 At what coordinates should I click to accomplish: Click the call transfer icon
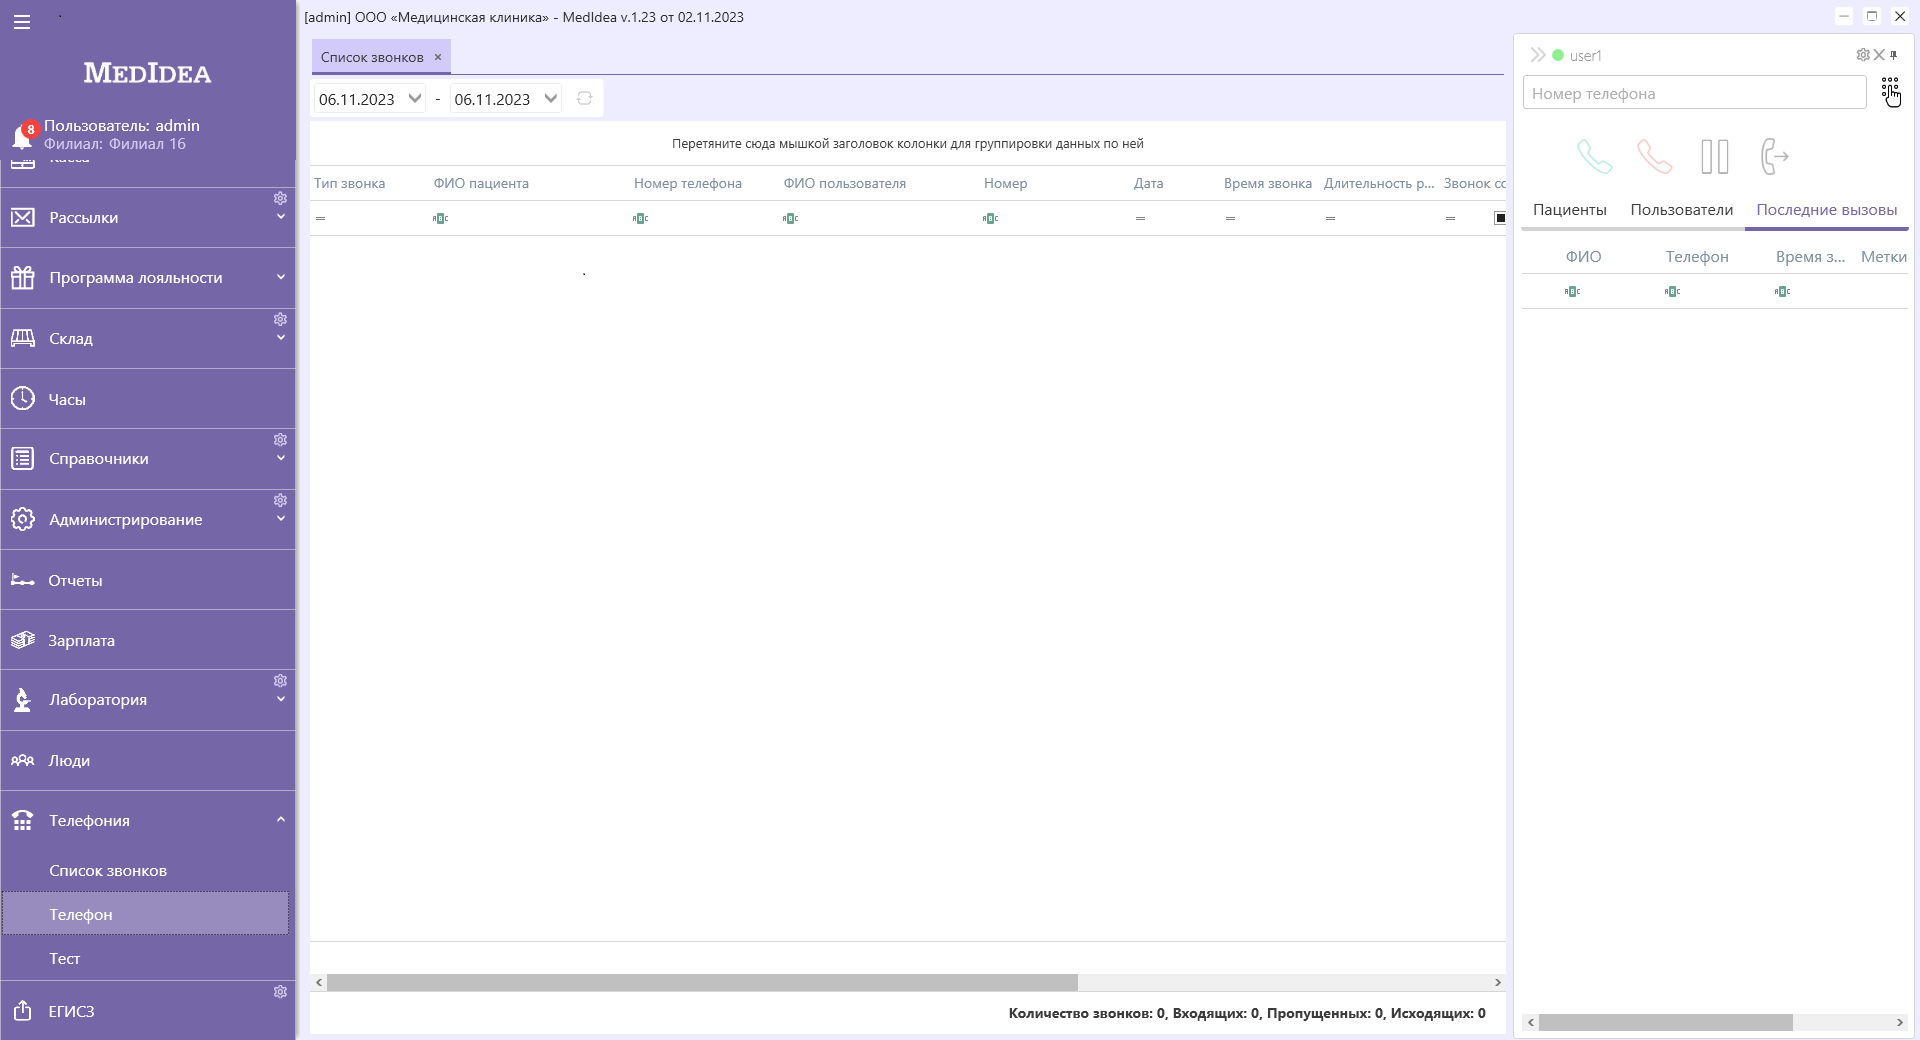pos(1774,156)
